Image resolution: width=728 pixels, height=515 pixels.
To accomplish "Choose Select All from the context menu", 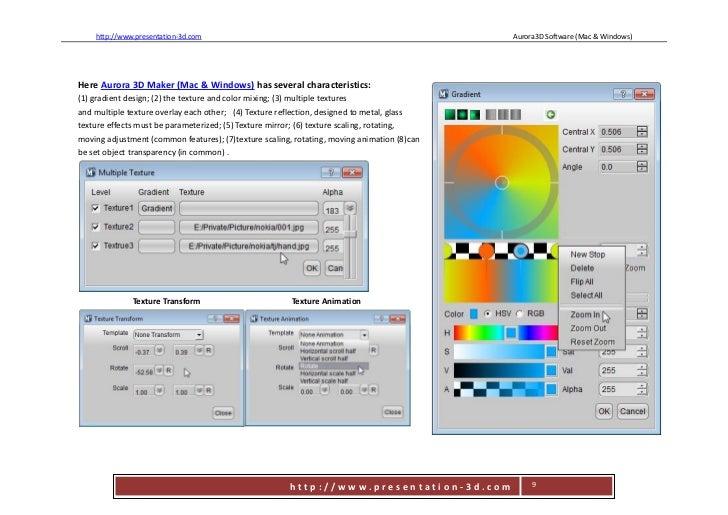I will pyautogui.click(x=586, y=295).
